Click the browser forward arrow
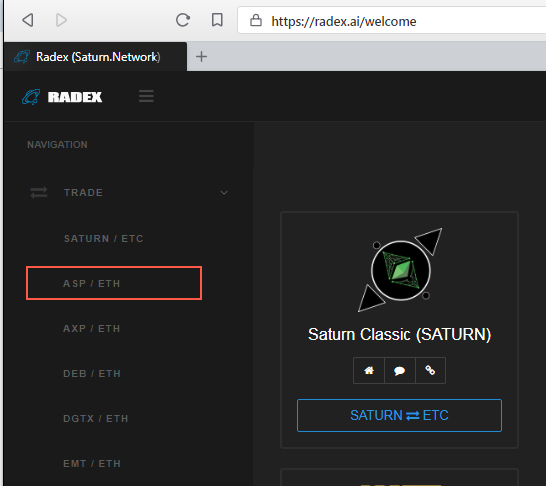 (61, 20)
